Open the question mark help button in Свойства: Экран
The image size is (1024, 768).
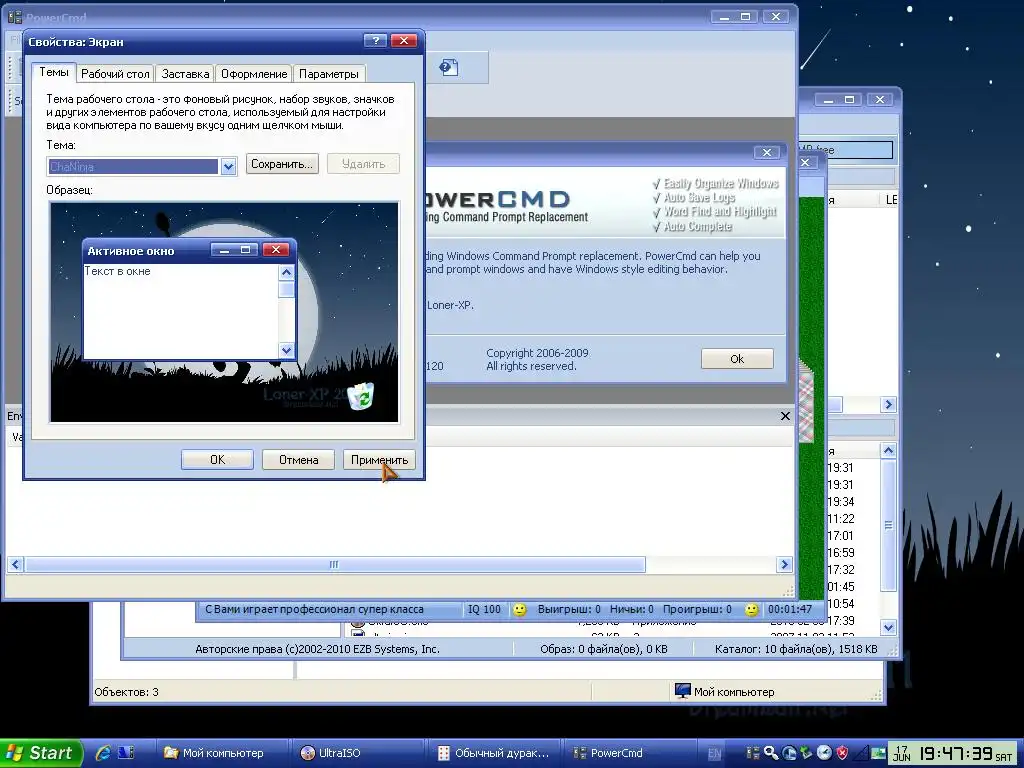[x=375, y=40]
